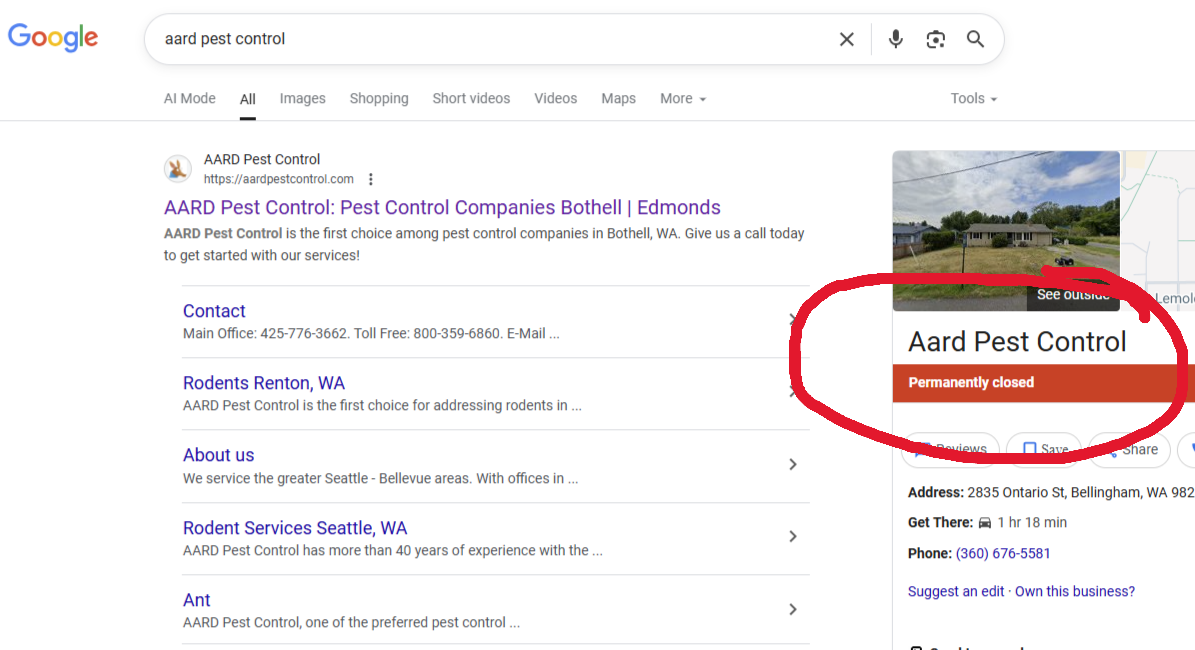
Task: Clear the search box with X icon
Action: coord(846,39)
